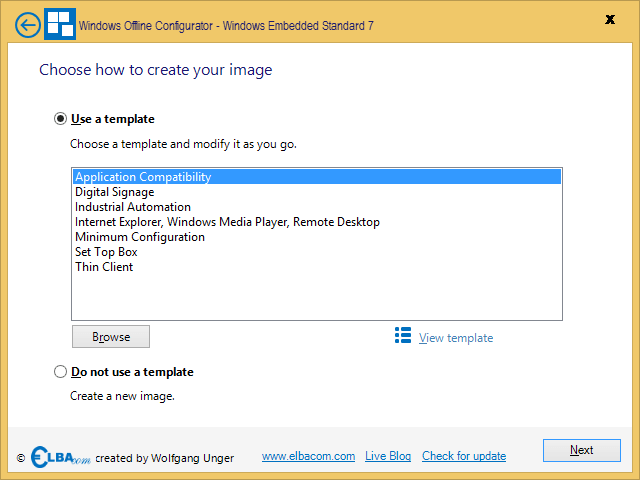Click the Check for update link
This screenshot has height=480, width=640.
pyautogui.click(x=464, y=456)
